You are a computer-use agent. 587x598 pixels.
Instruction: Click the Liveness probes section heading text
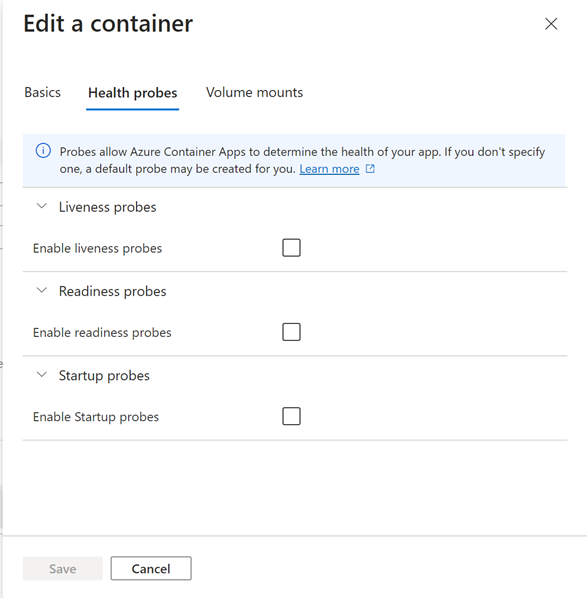[108, 207]
